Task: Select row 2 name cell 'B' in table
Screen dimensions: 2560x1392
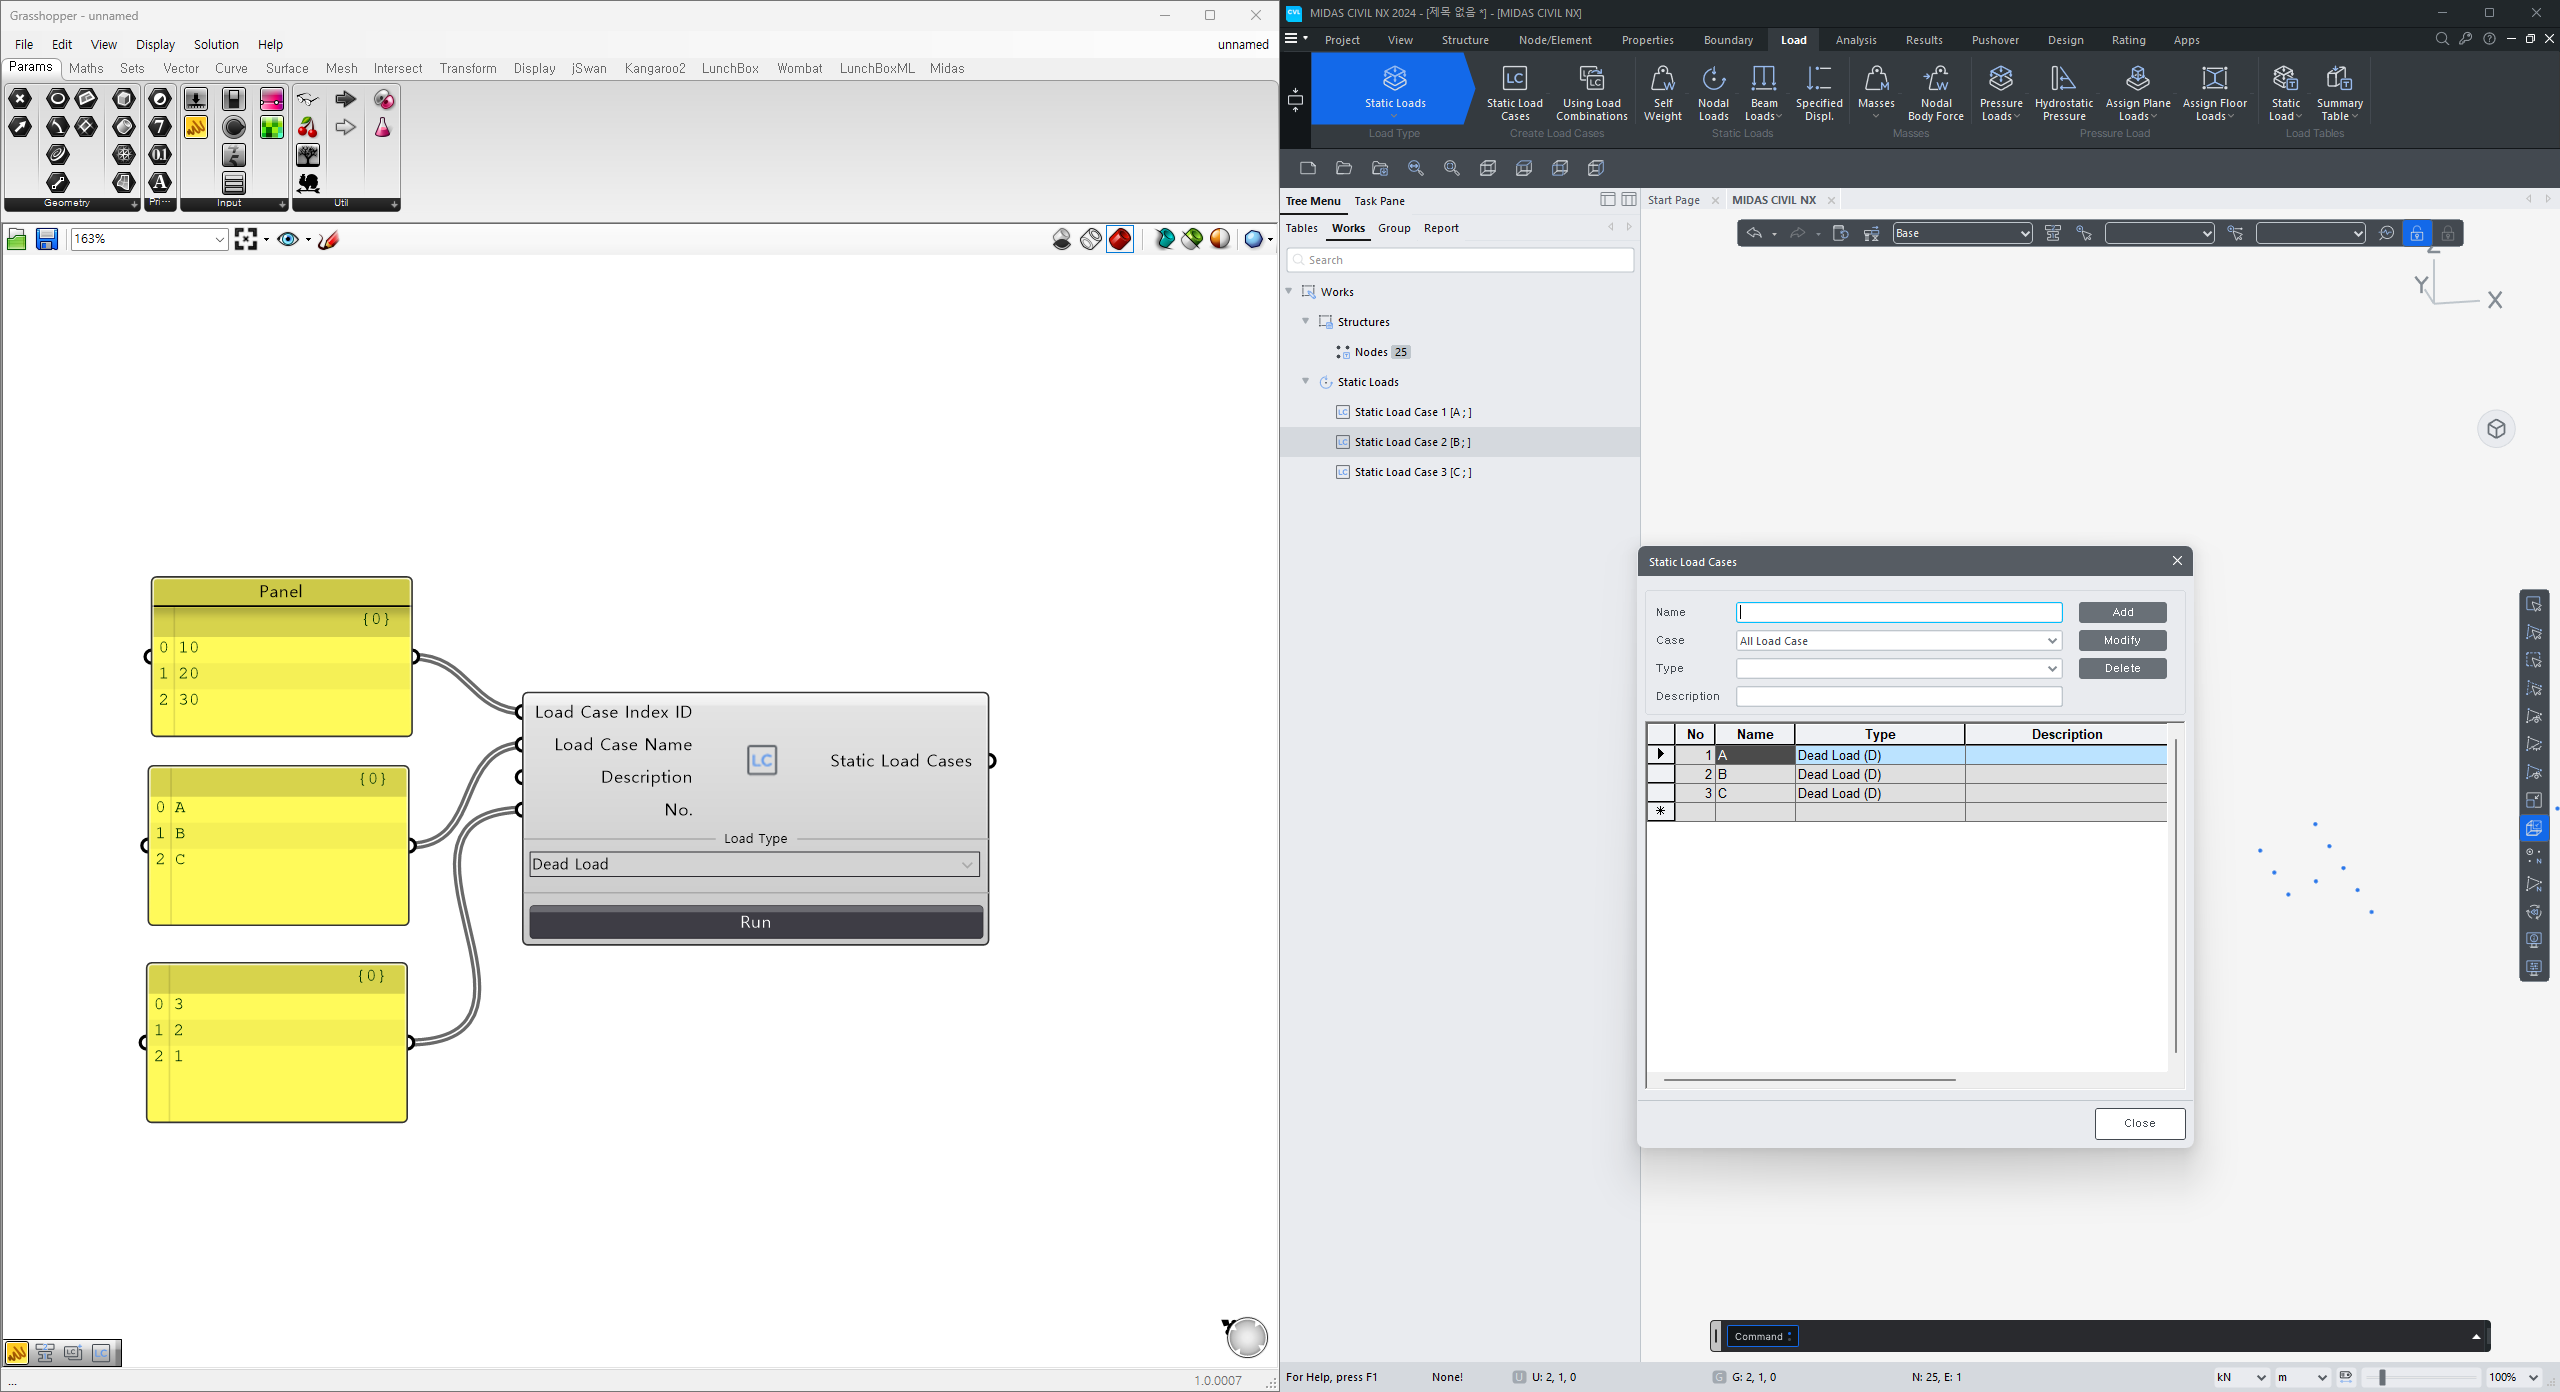Action: (x=1754, y=774)
